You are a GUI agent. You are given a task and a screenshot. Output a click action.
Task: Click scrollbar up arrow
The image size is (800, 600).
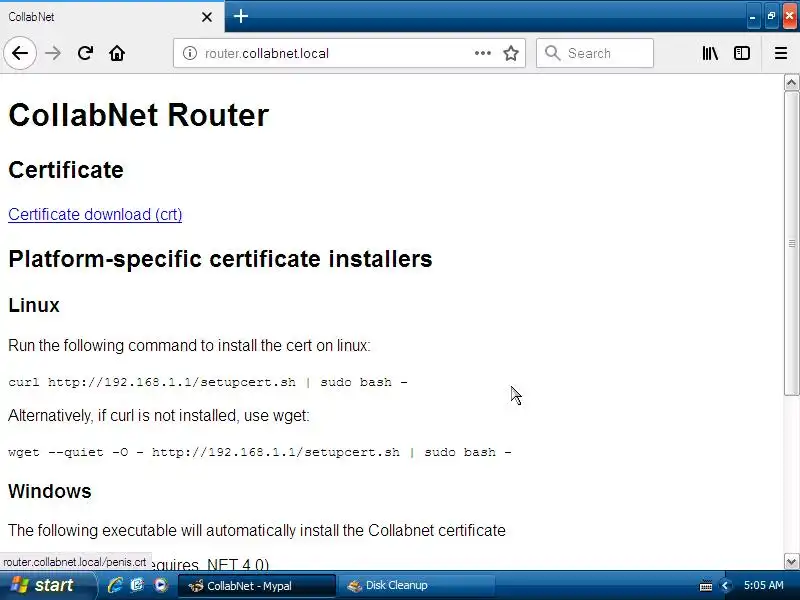[791, 83]
